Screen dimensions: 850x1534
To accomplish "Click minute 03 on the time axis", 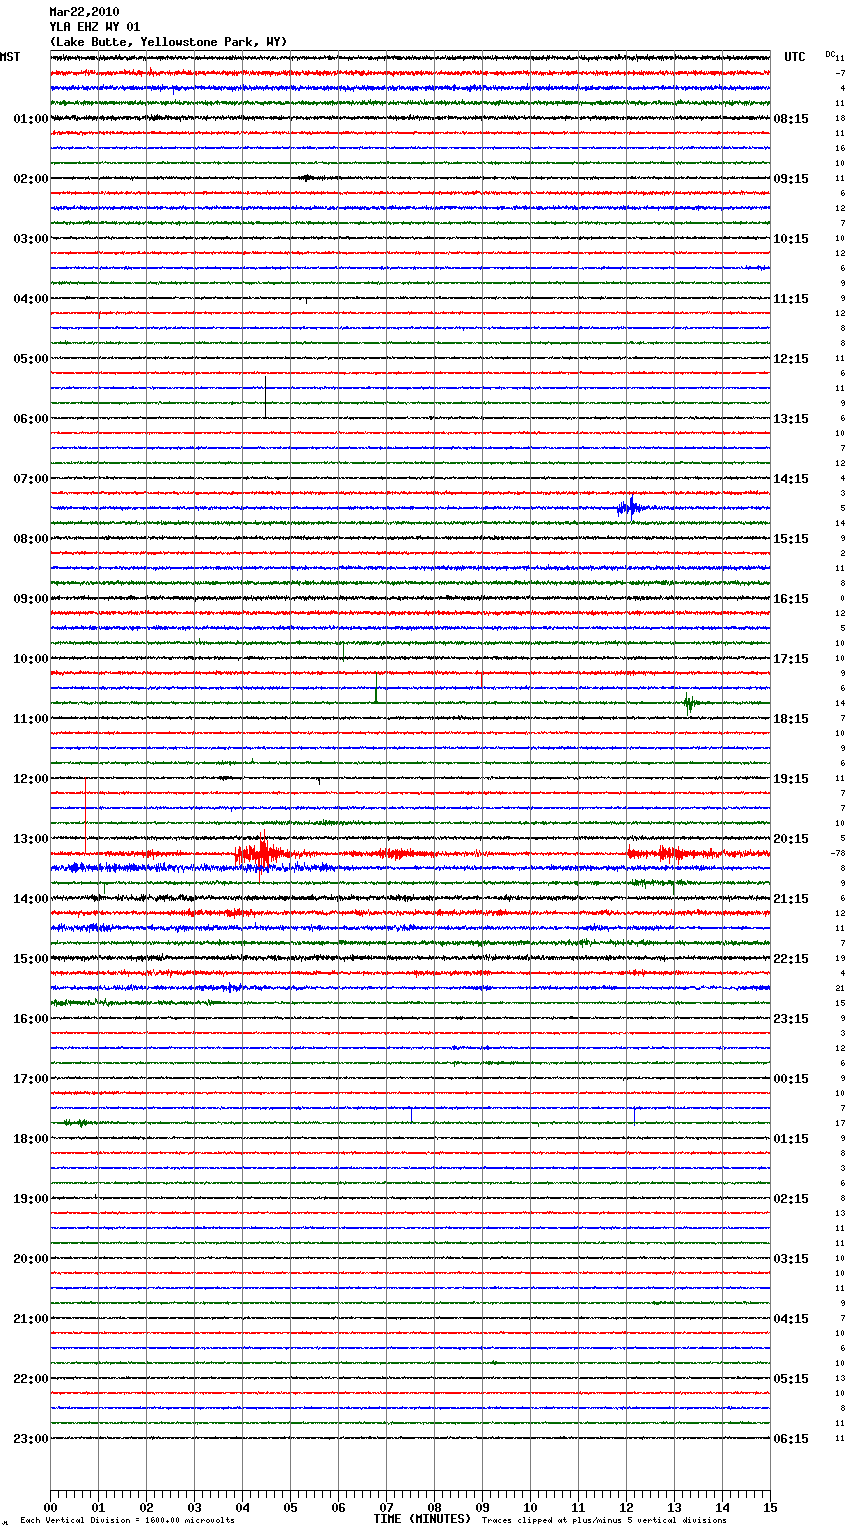I will (x=194, y=1507).
